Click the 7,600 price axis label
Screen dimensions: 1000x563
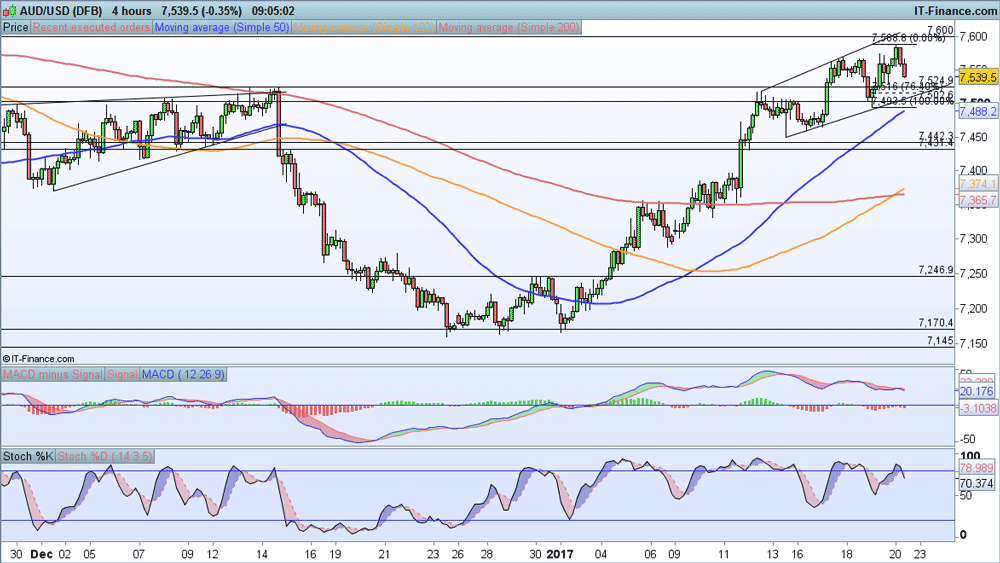[974, 36]
